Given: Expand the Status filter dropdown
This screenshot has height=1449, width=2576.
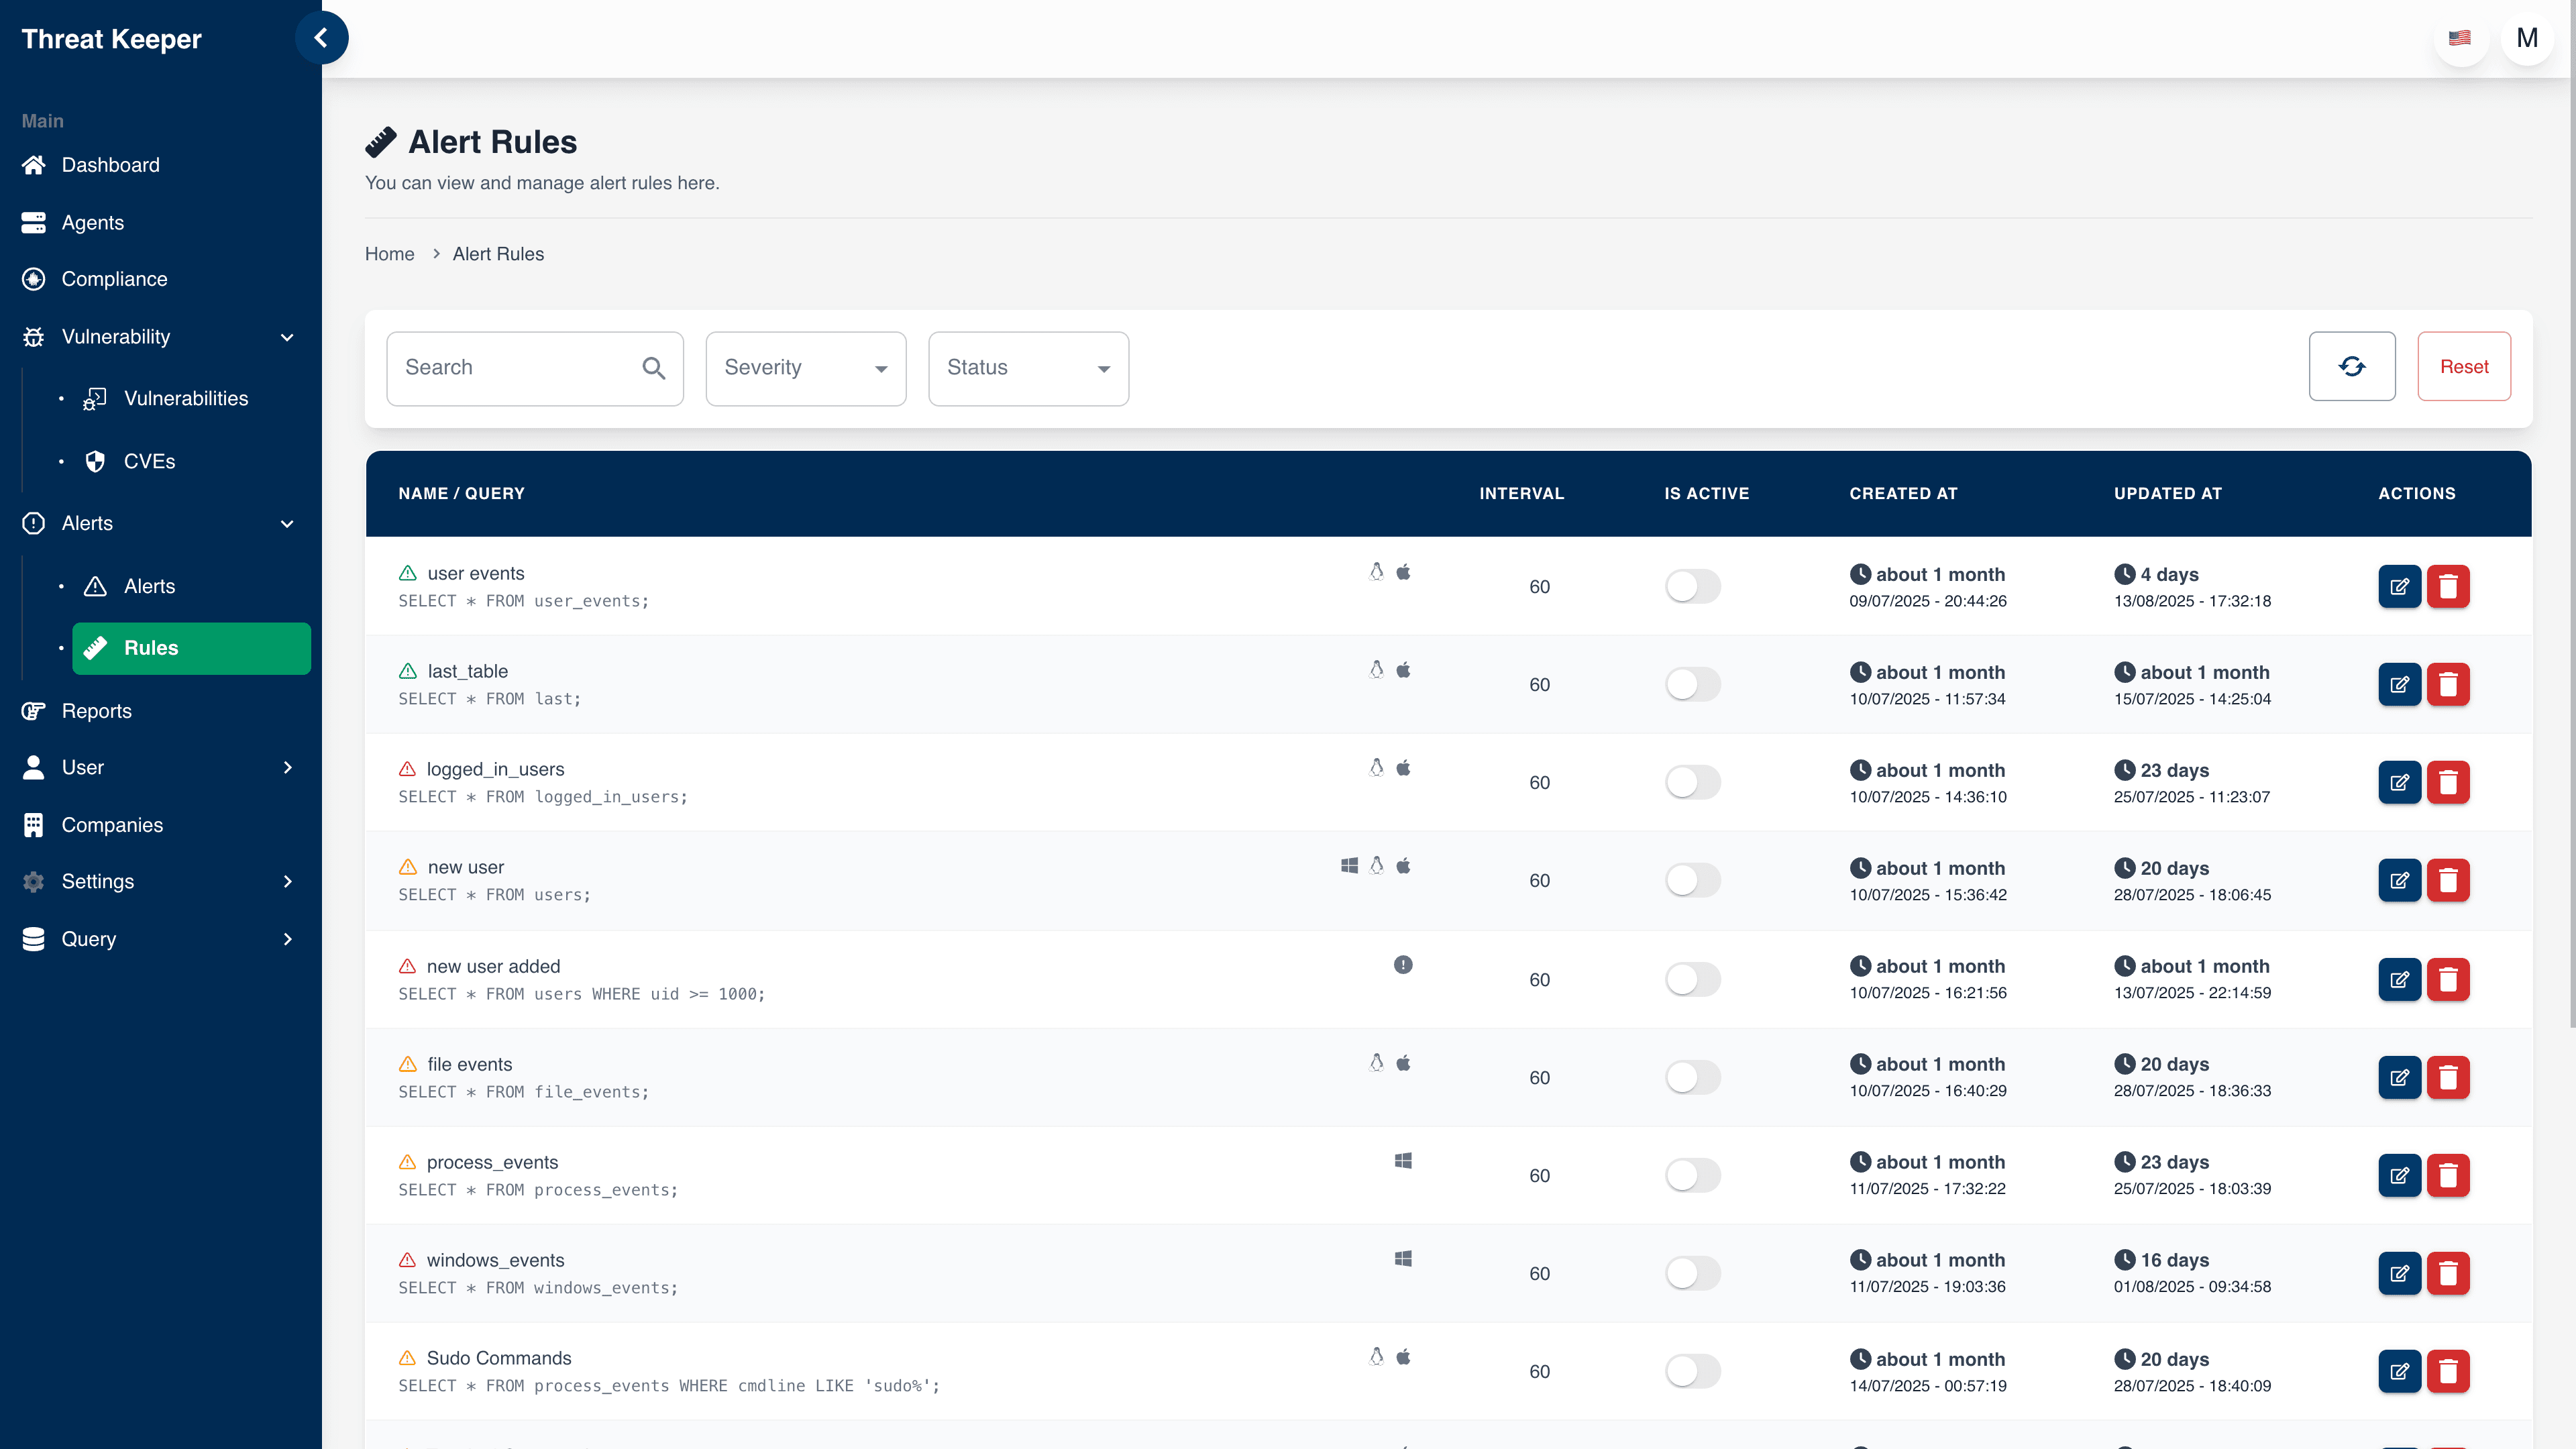Looking at the screenshot, I should click(x=1028, y=368).
